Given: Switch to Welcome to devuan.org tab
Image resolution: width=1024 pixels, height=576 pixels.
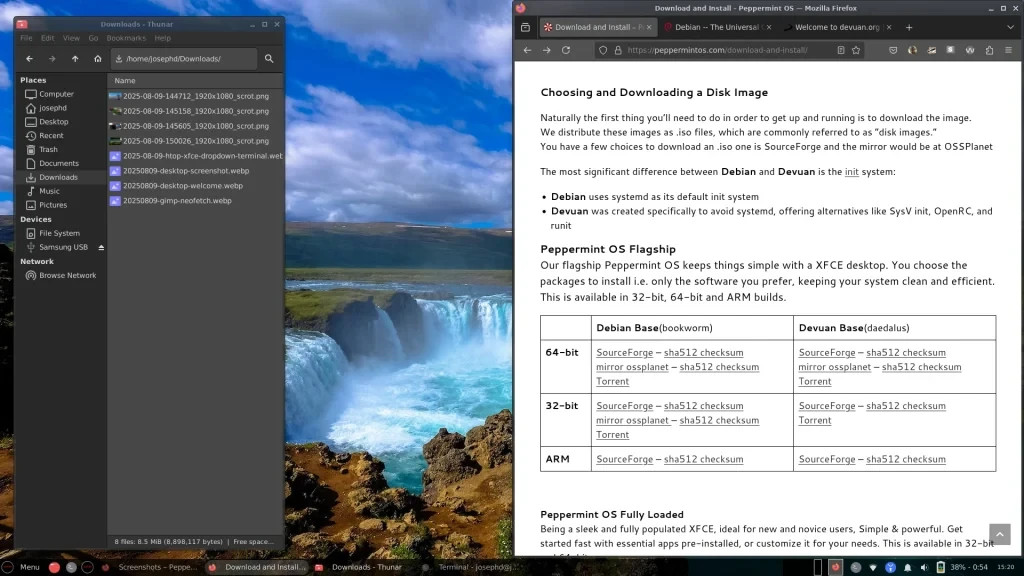Looking at the screenshot, I should (x=838, y=27).
